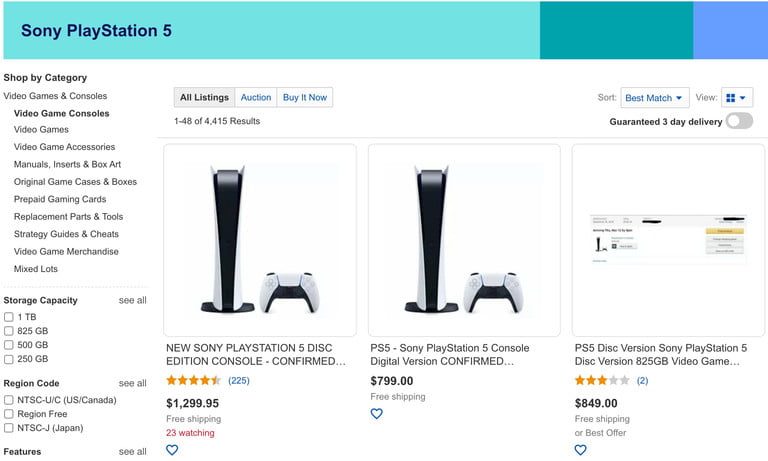Expand Storage Capacity see all options
Image resolution: width=768 pixels, height=461 pixels.
point(132,300)
